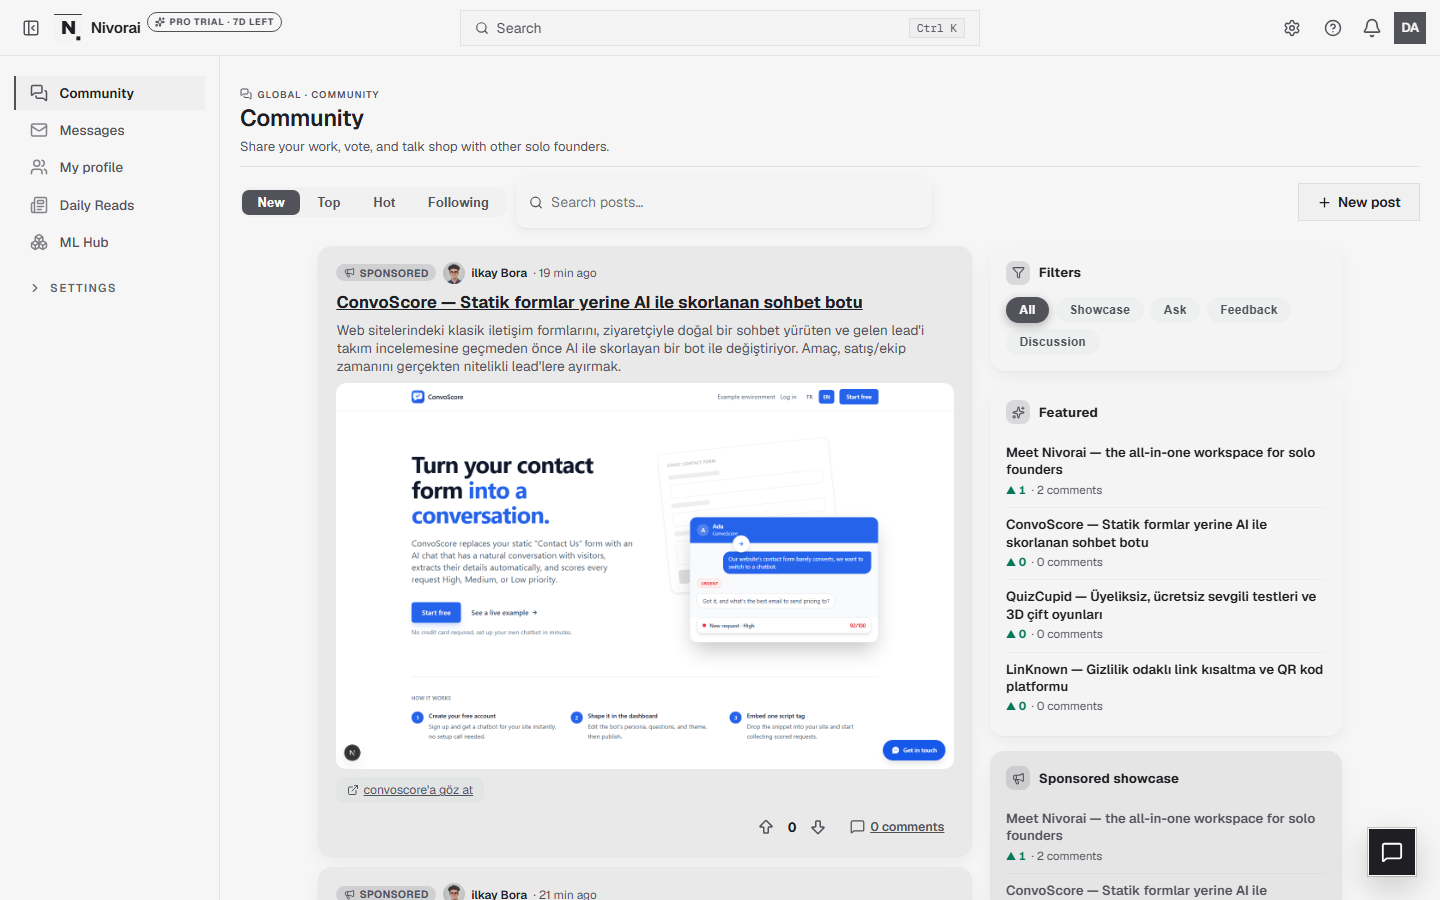Collapse the sidebar panel icon
1440x900 pixels.
31,28
